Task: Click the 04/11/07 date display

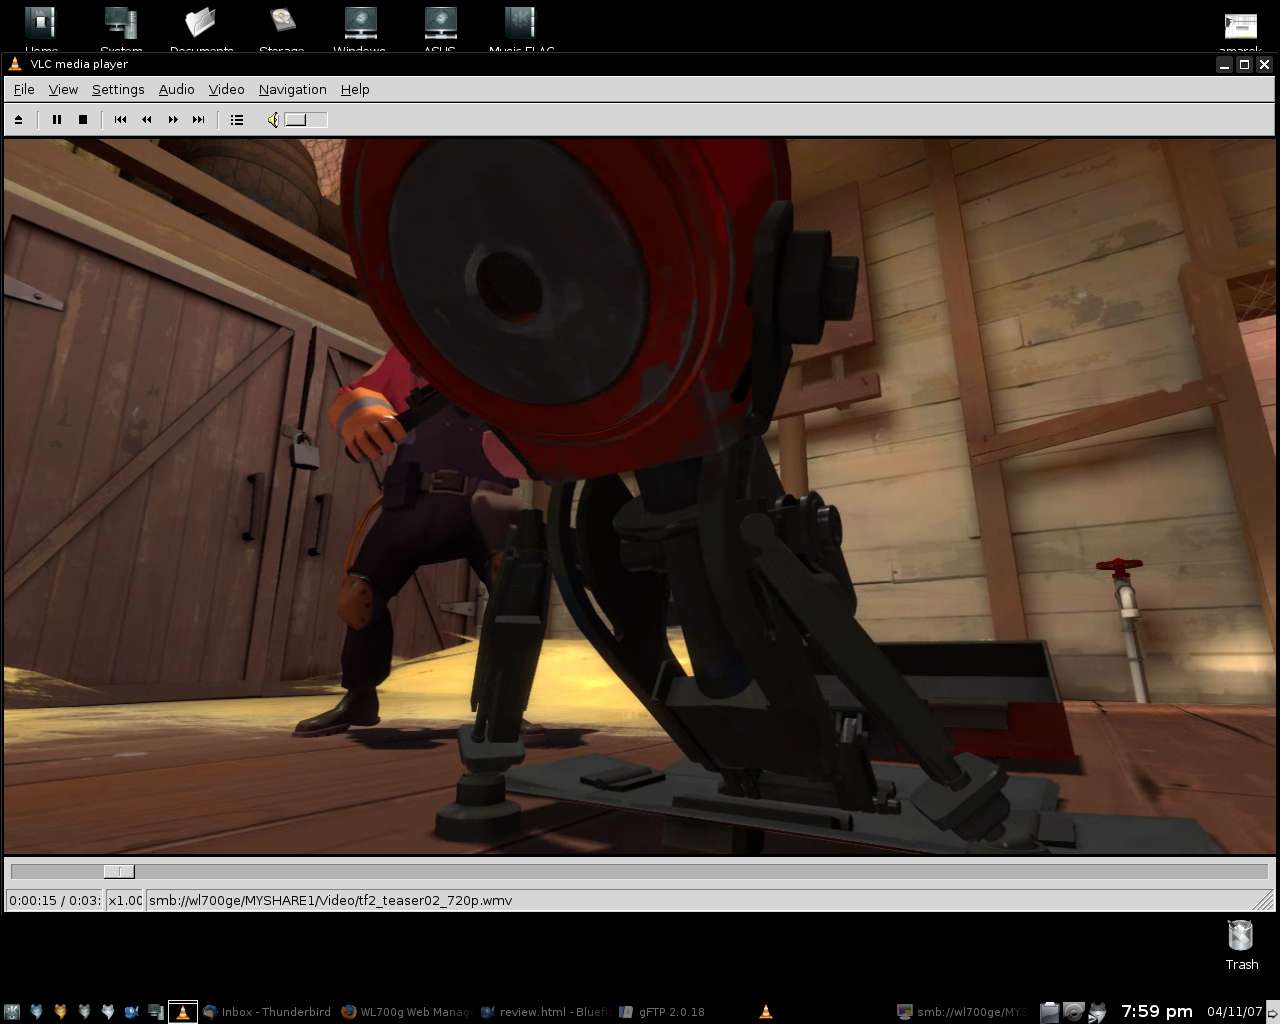Action: (x=1235, y=1012)
